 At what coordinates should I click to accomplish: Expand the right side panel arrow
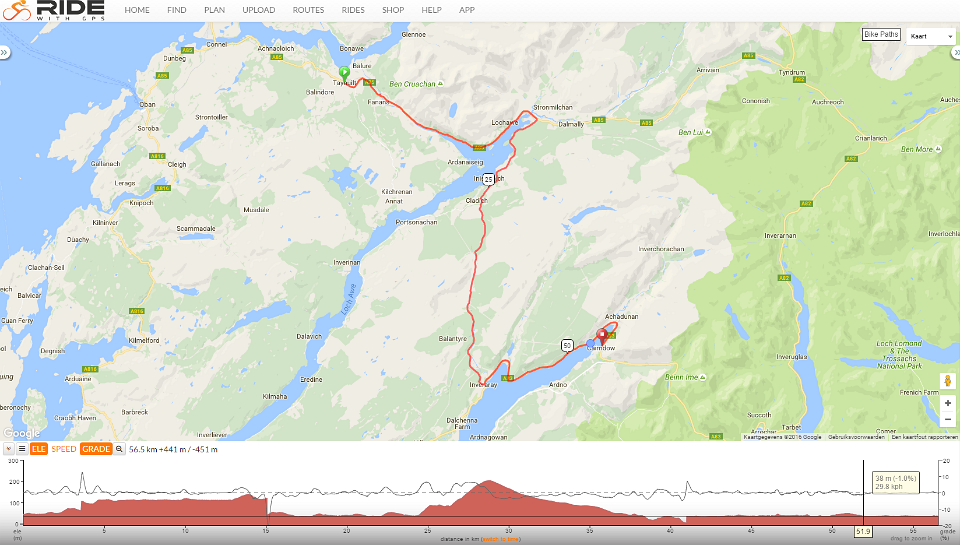pos(955,53)
